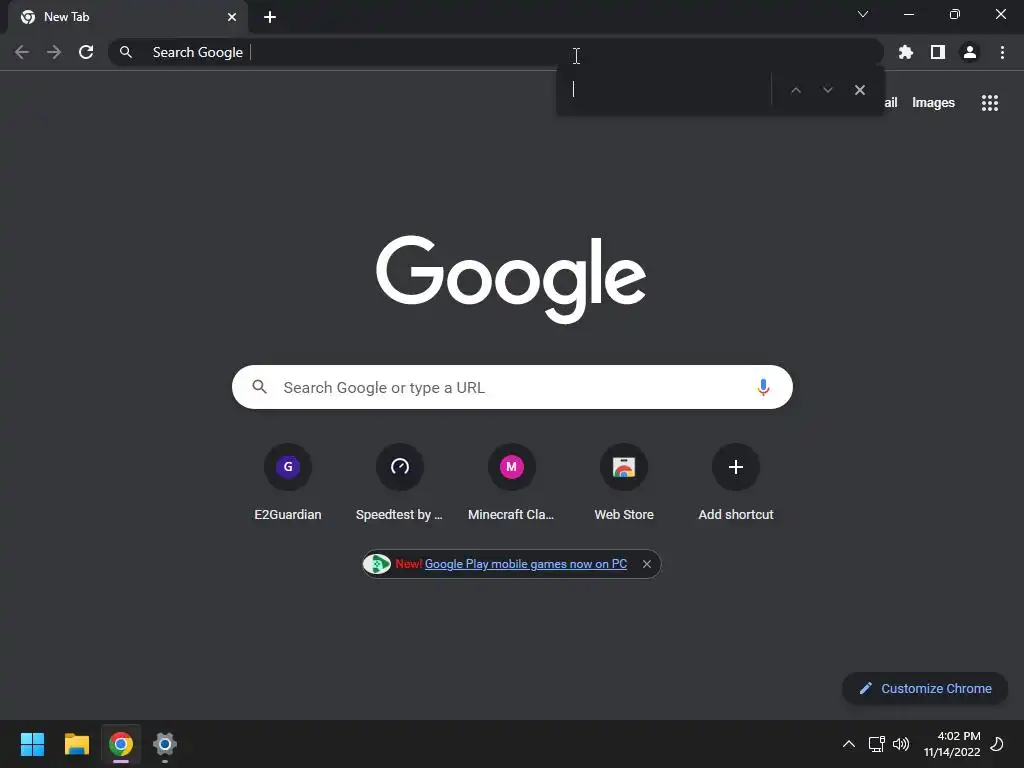Click the Google logo

(x=511, y=279)
